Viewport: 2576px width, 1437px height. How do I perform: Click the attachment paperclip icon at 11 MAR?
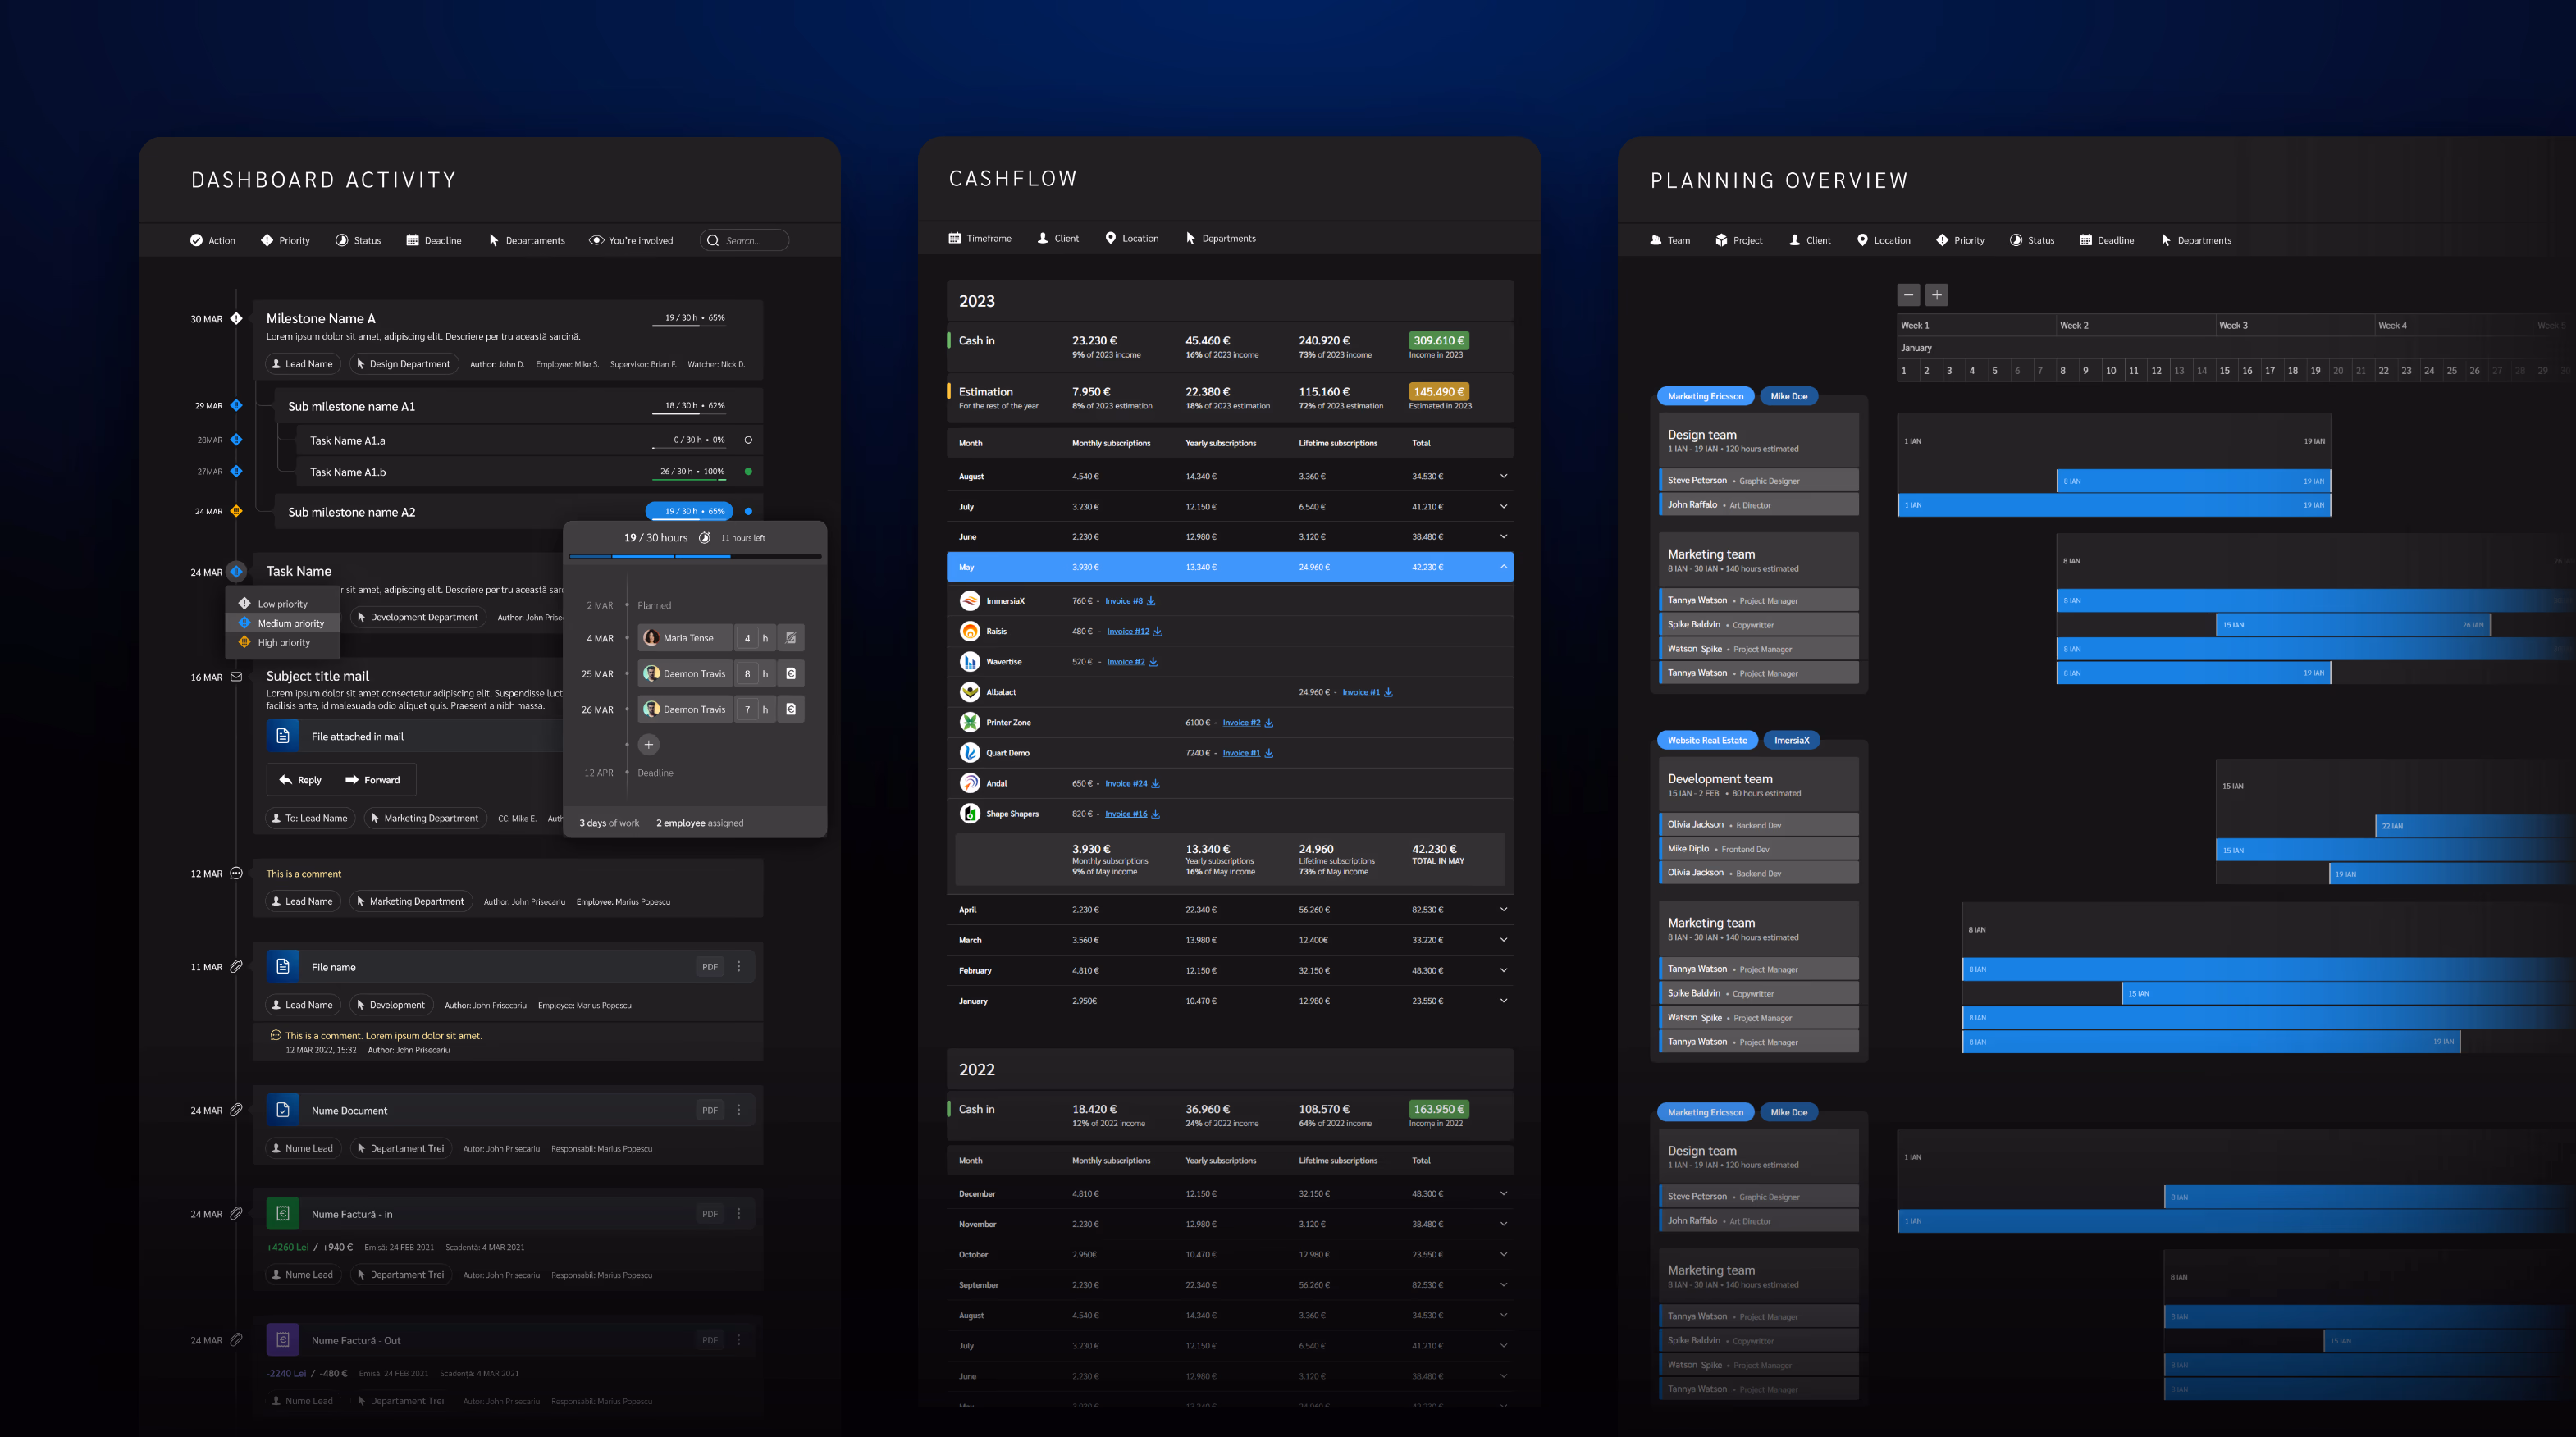[236, 966]
